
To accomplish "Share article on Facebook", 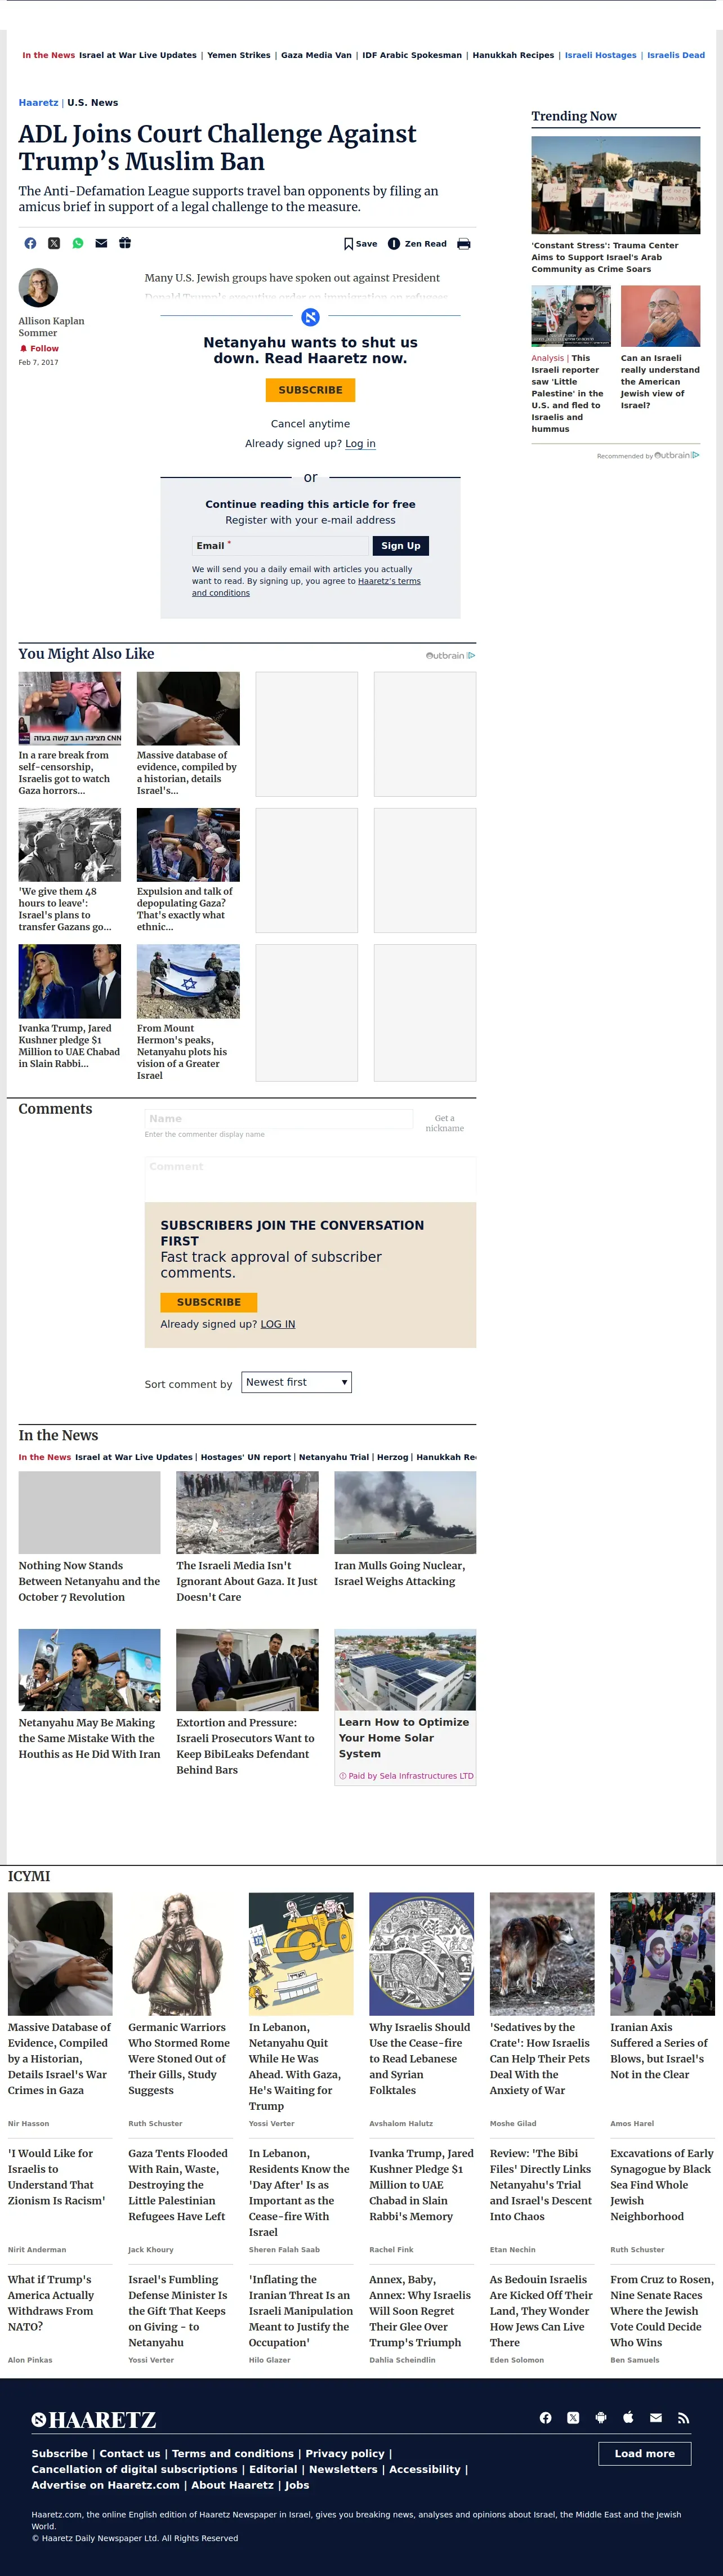I will point(30,243).
